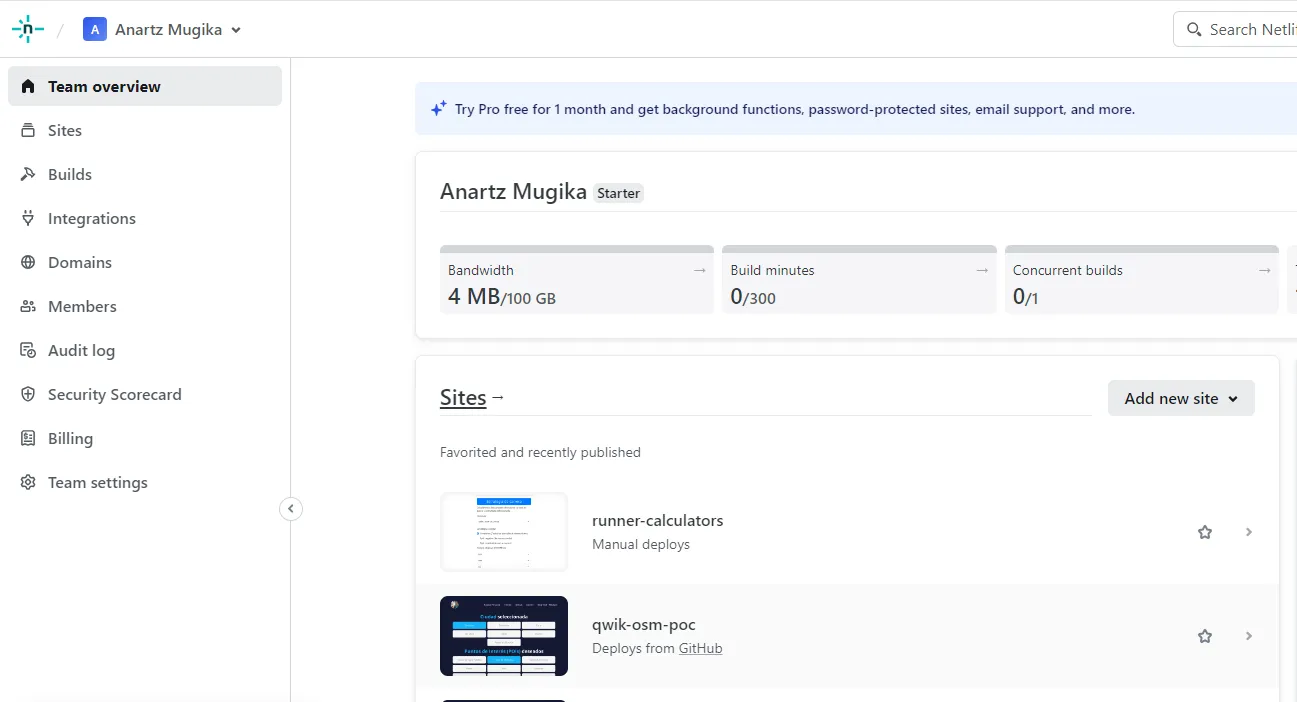
Task: Navigate to Domains in the sidebar
Action: click(x=145, y=262)
